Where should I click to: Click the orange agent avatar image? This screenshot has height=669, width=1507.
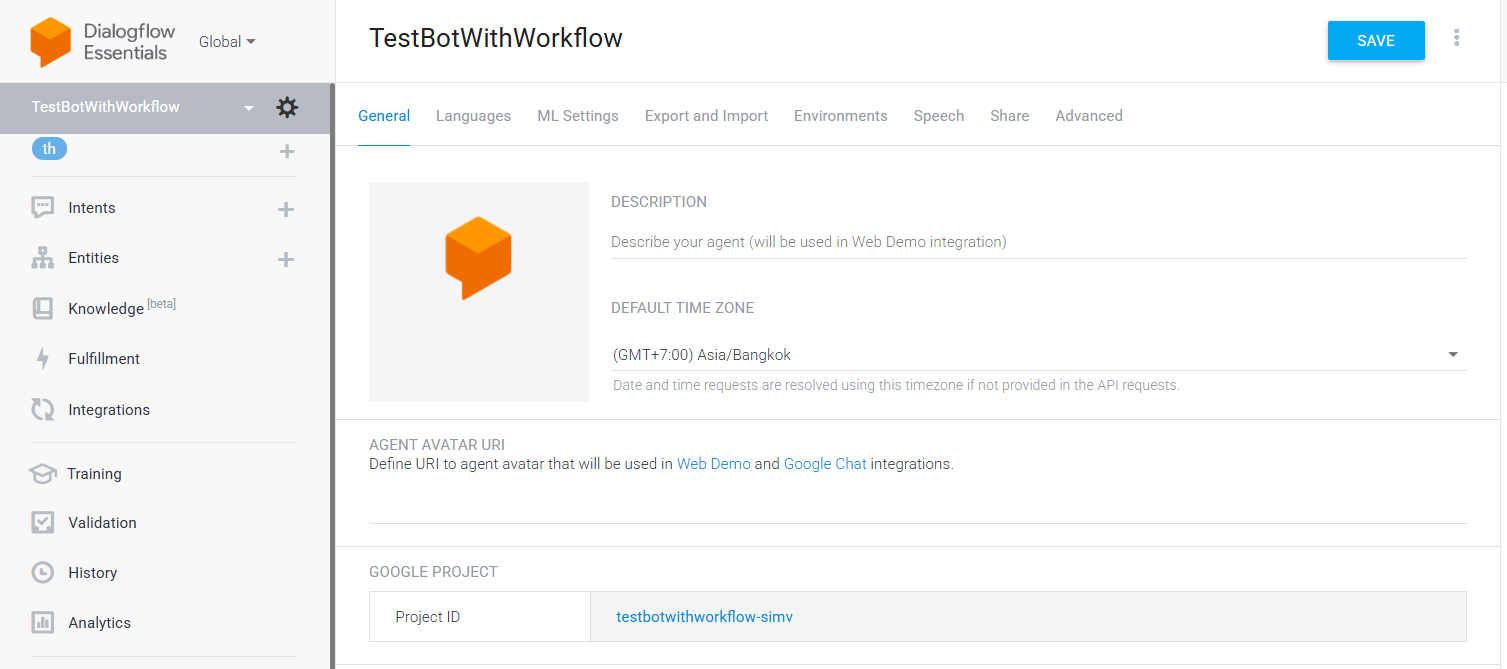click(479, 292)
